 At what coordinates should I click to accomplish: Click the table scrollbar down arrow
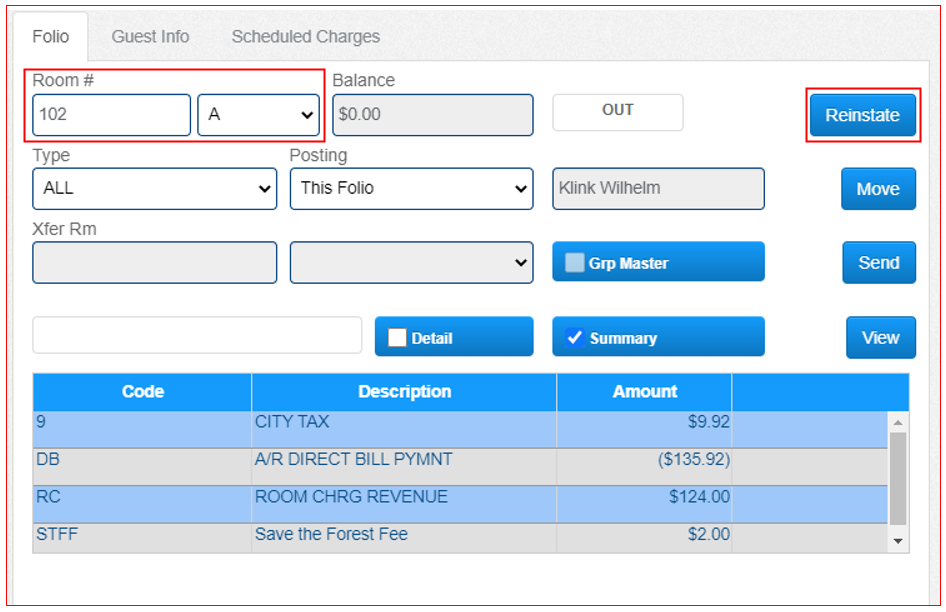pyautogui.click(x=897, y=541)
